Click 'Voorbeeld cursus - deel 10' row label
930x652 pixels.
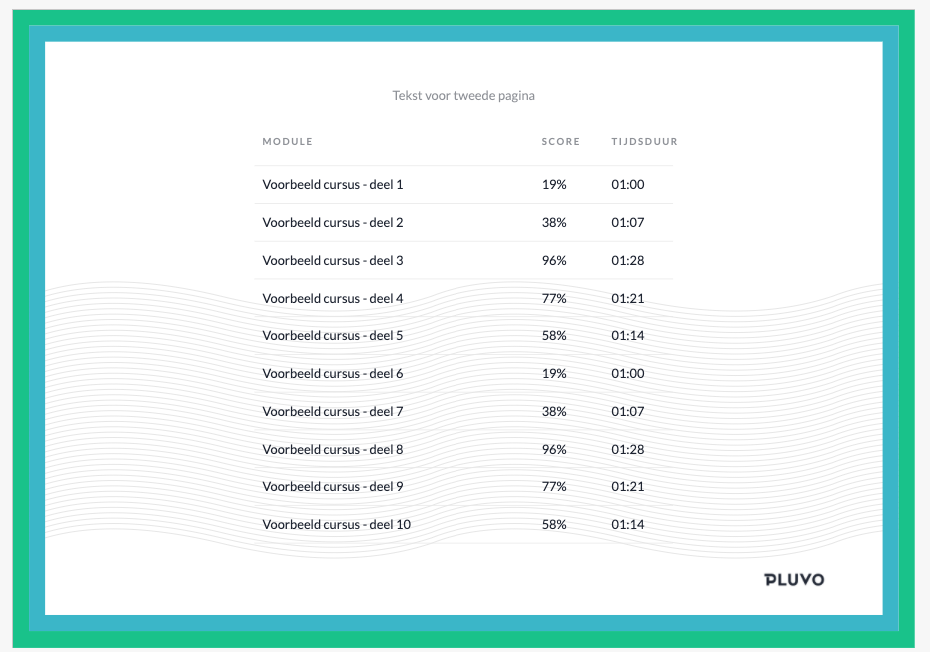tap(336, 525)
